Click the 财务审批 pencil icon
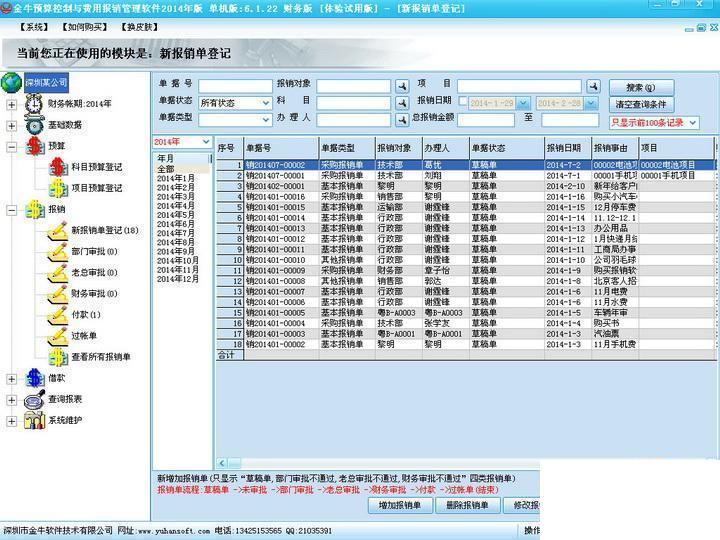 point(58,294)
